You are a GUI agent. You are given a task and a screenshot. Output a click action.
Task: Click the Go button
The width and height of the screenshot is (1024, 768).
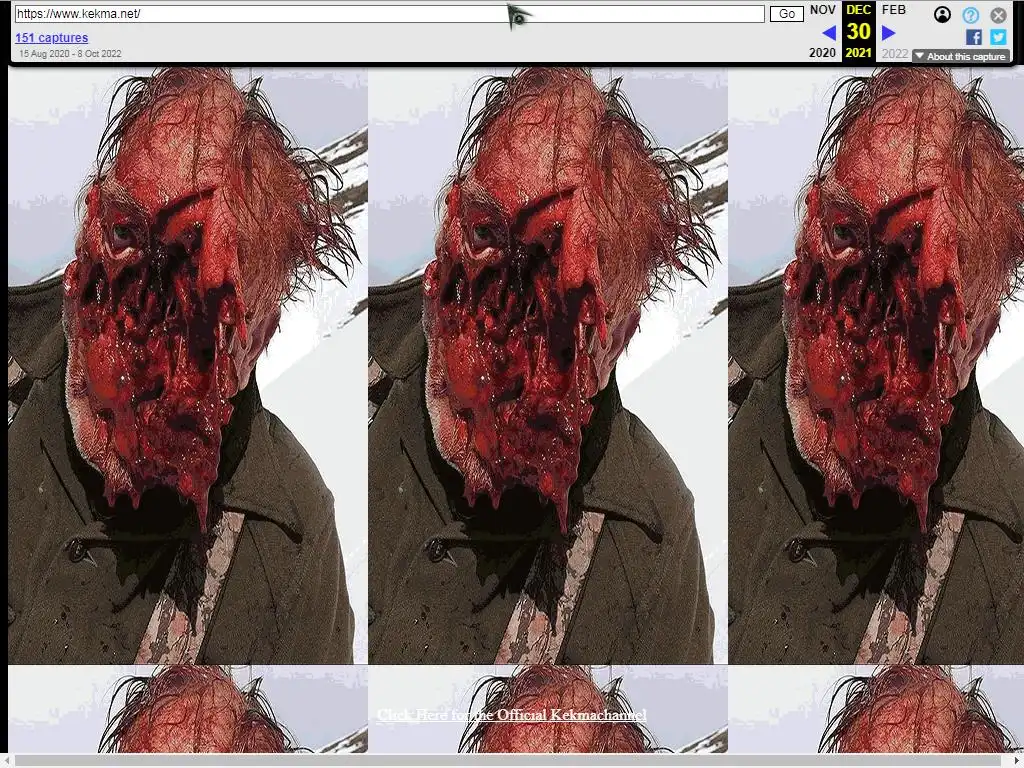tap(787, 14)
